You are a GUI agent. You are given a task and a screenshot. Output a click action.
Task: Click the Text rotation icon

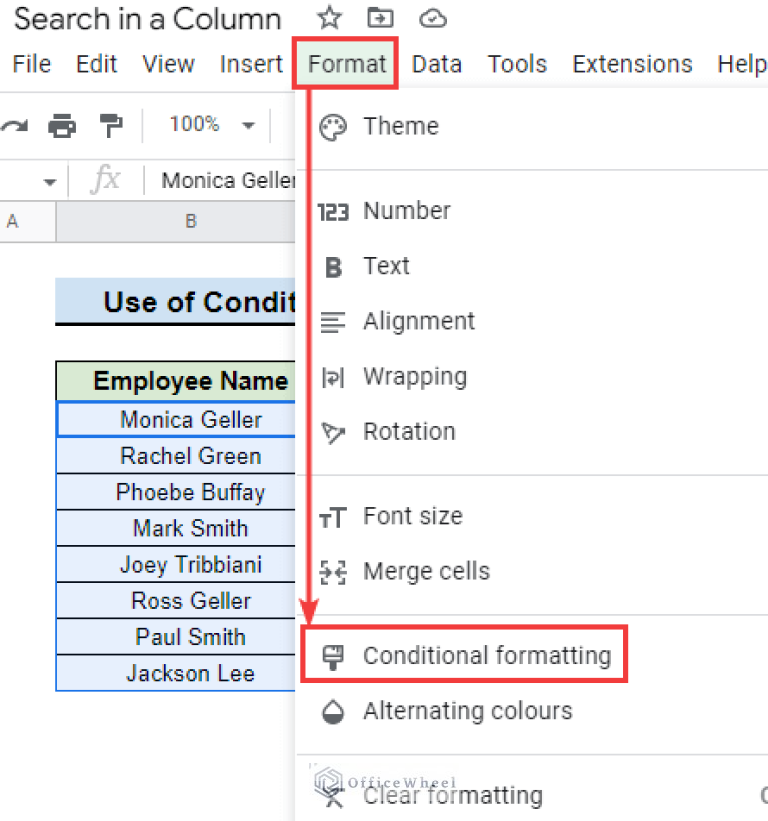pos(332,431)
